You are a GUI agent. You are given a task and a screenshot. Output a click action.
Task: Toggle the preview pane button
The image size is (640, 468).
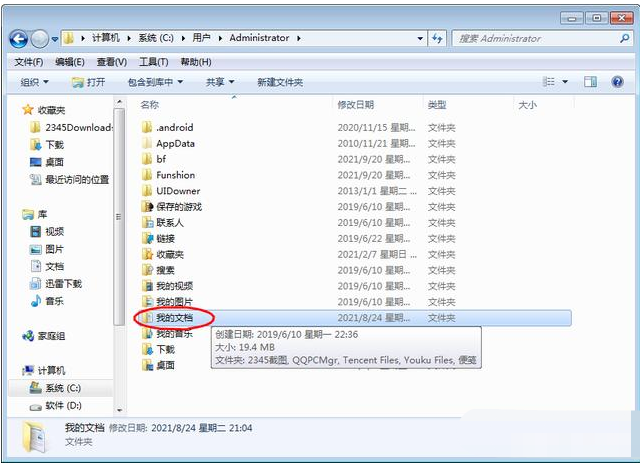pos(590,82)
